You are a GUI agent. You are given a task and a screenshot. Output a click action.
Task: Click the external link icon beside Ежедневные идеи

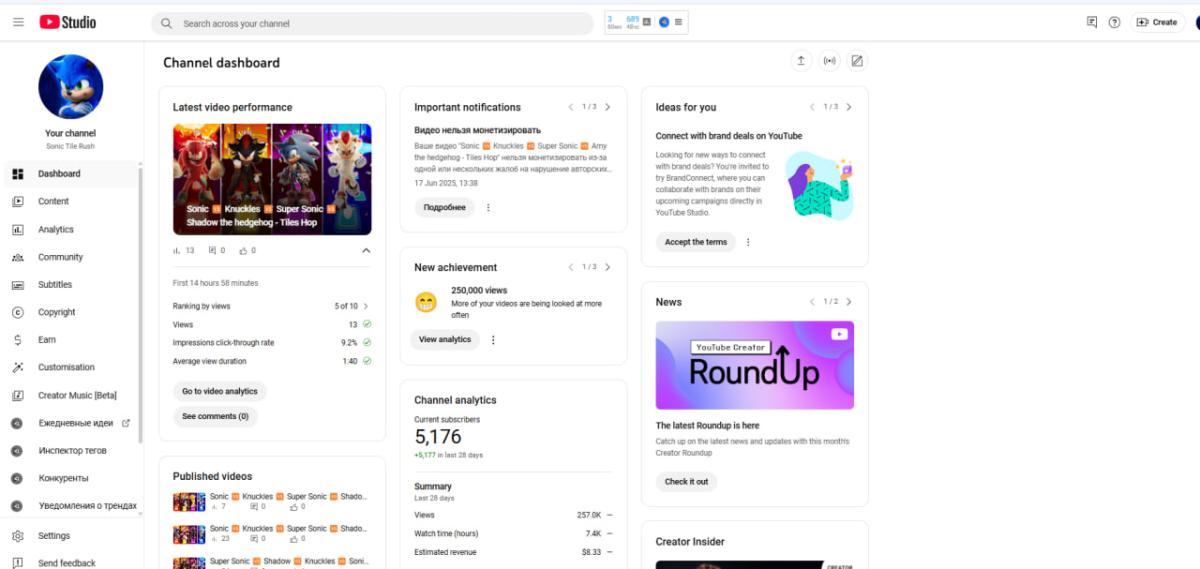tap(126, 423)
